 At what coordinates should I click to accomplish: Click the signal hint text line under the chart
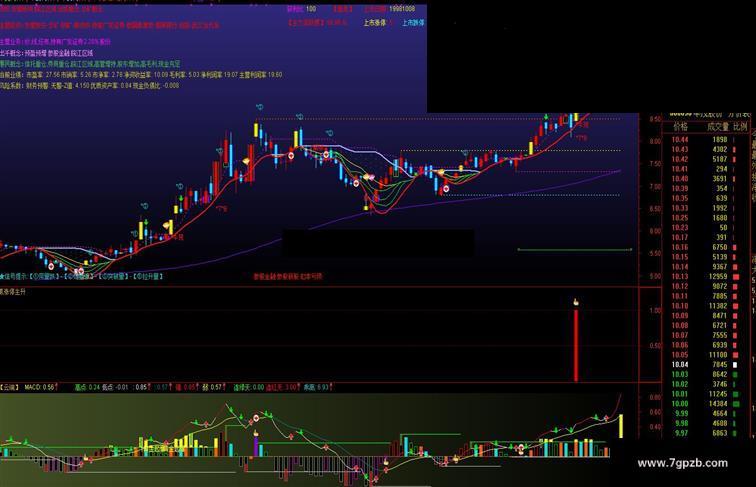coord(82,277)
